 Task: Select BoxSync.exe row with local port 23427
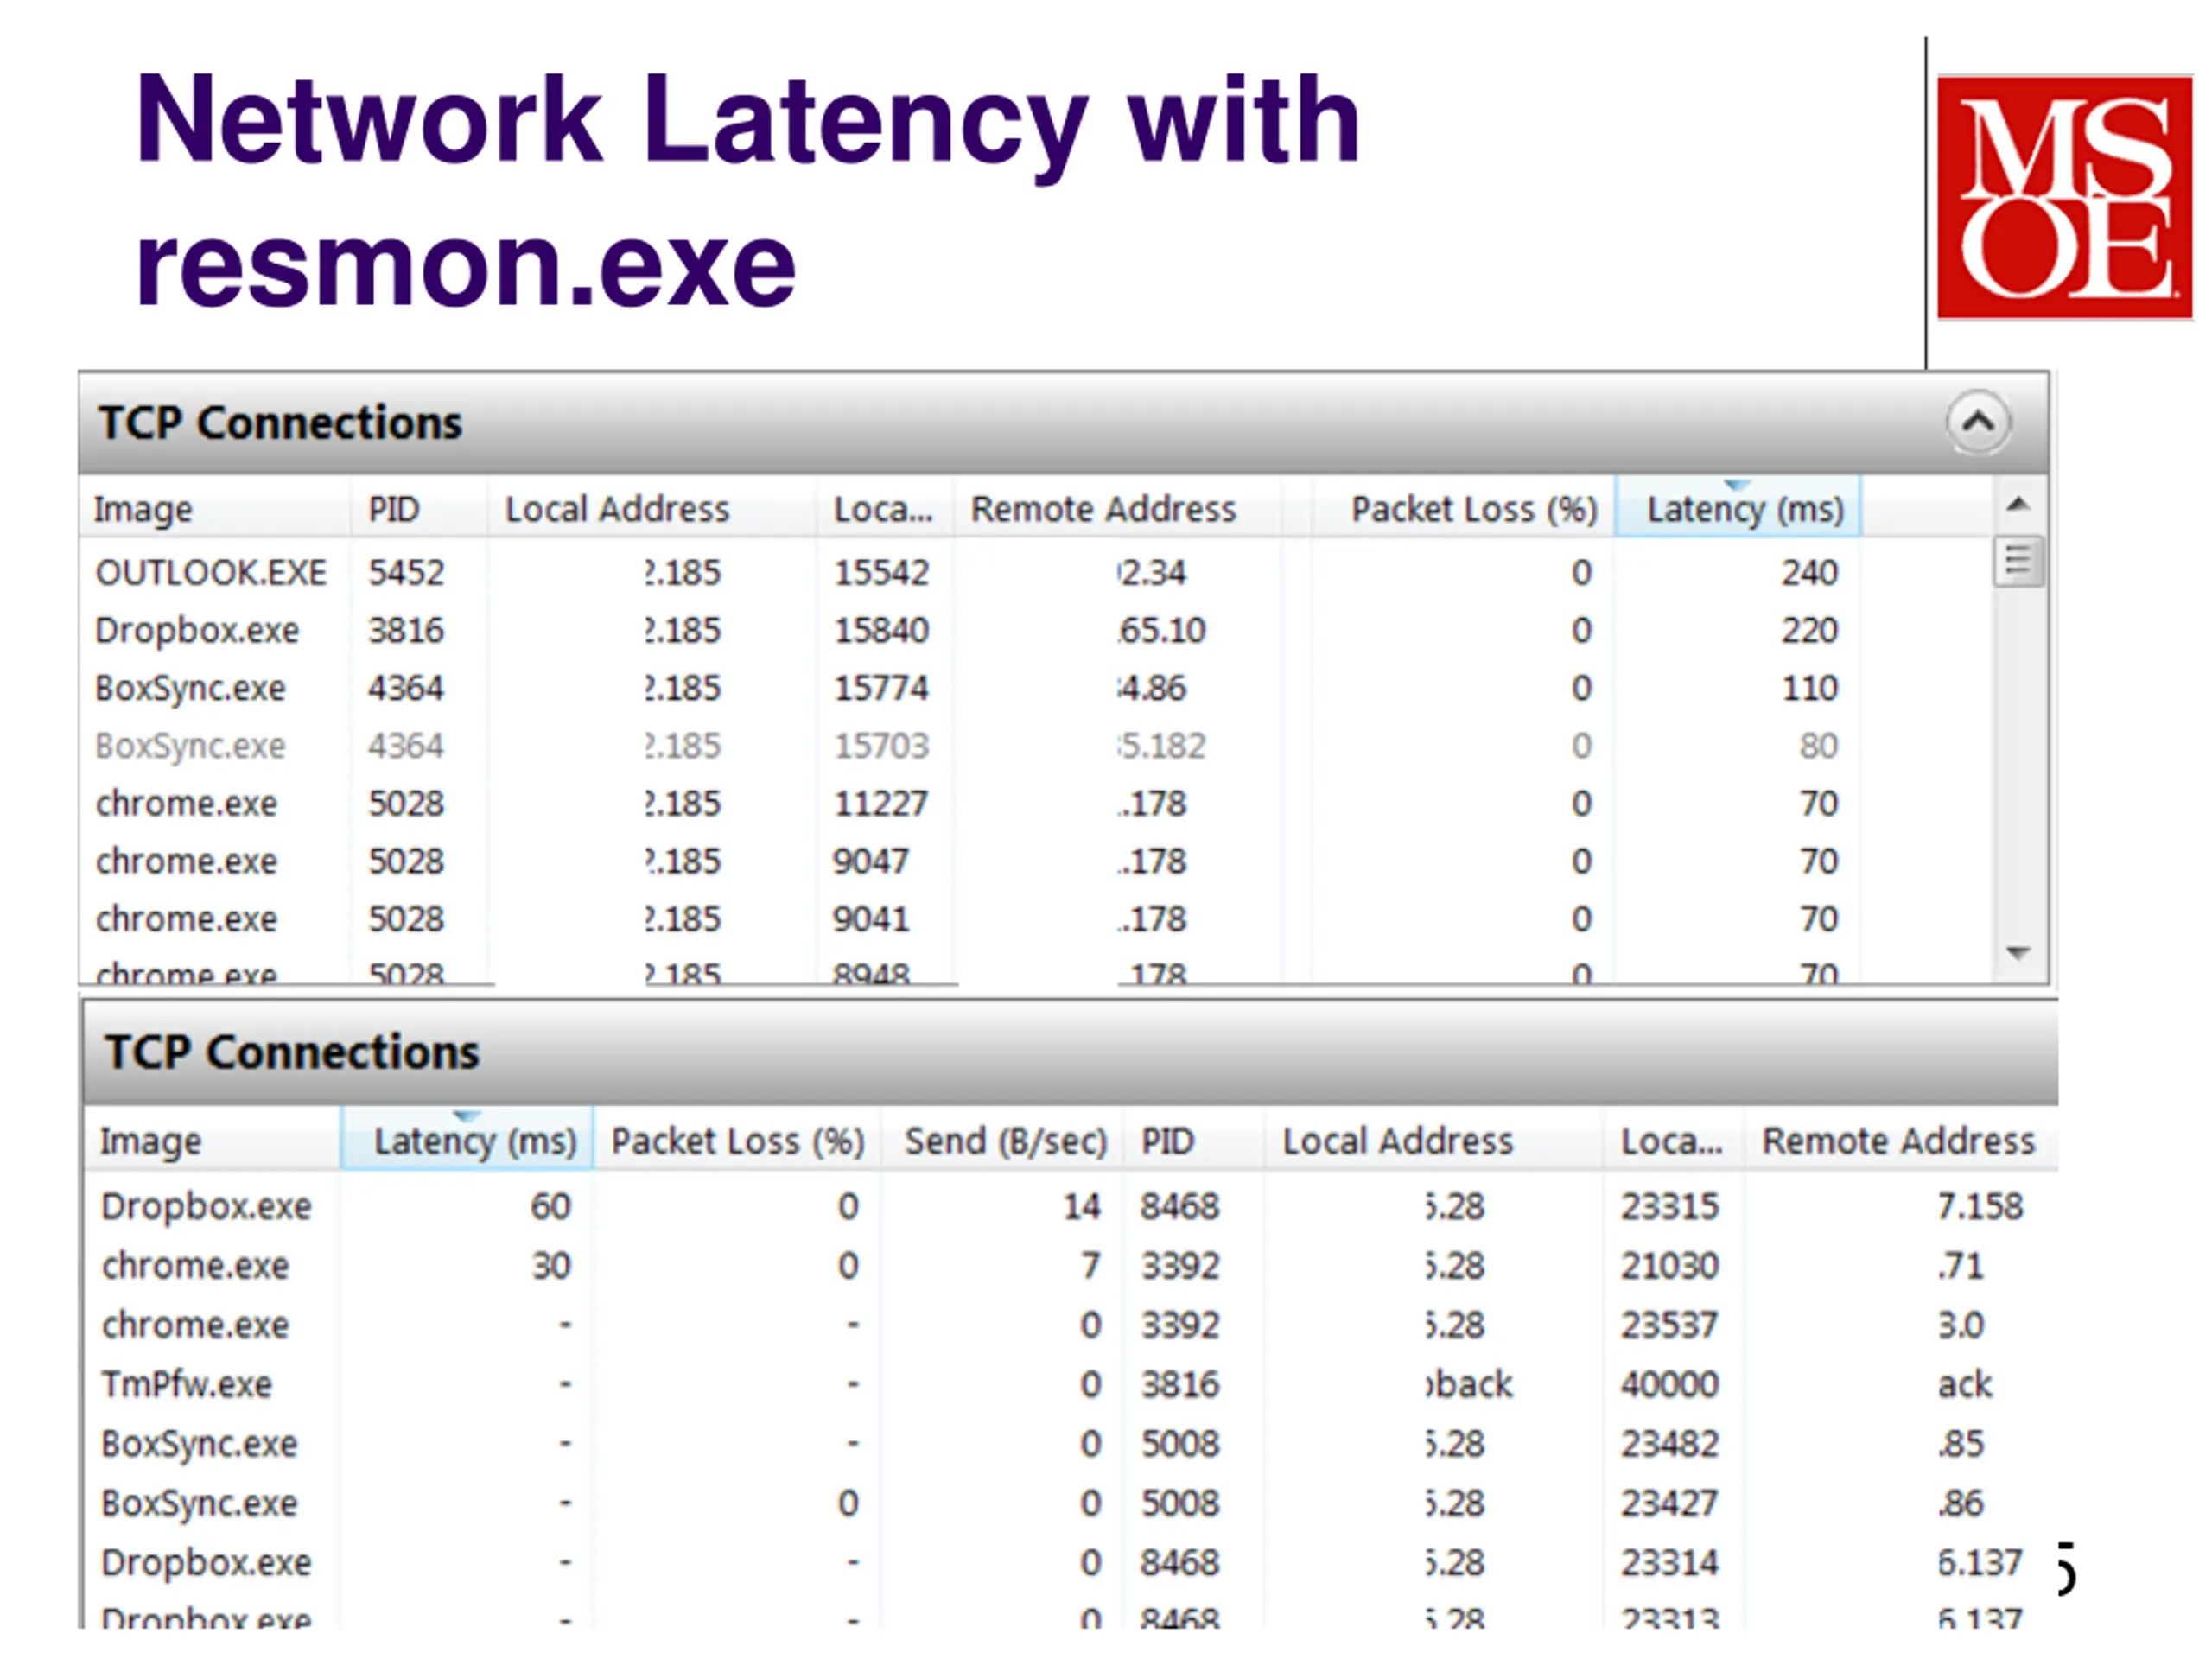(1071, 1503)
